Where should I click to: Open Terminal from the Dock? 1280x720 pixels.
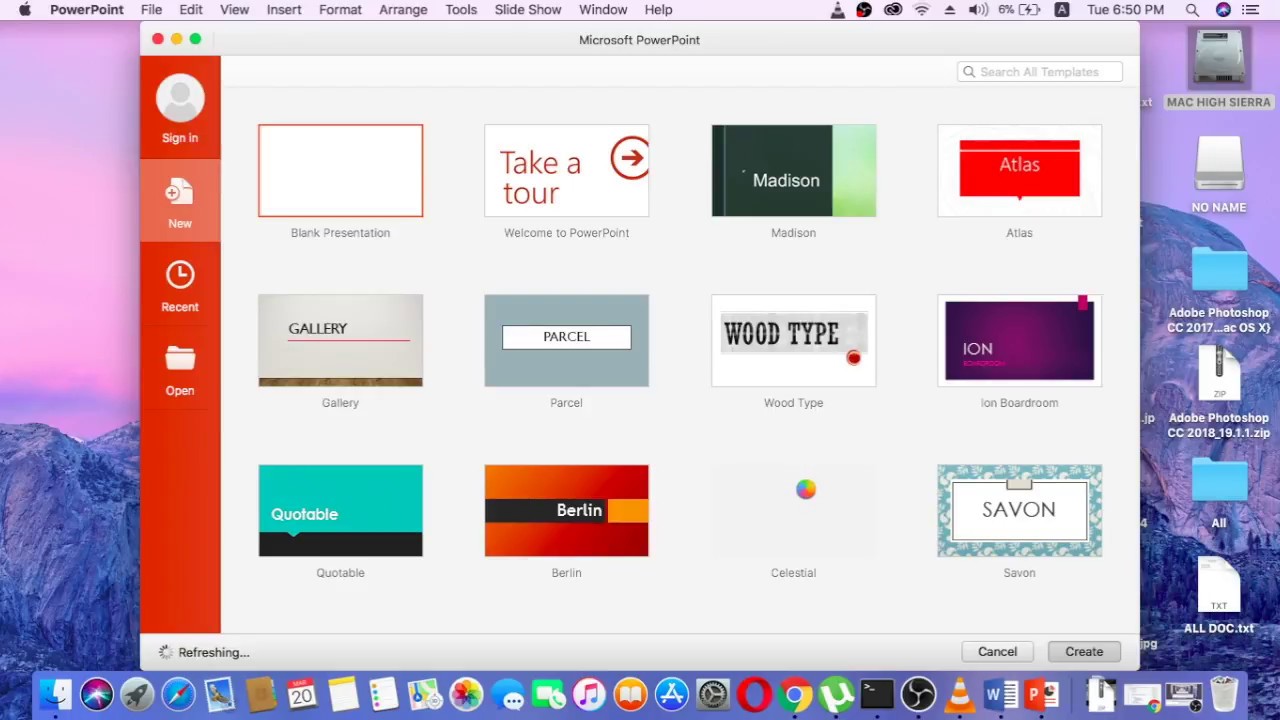click(877, 694)
